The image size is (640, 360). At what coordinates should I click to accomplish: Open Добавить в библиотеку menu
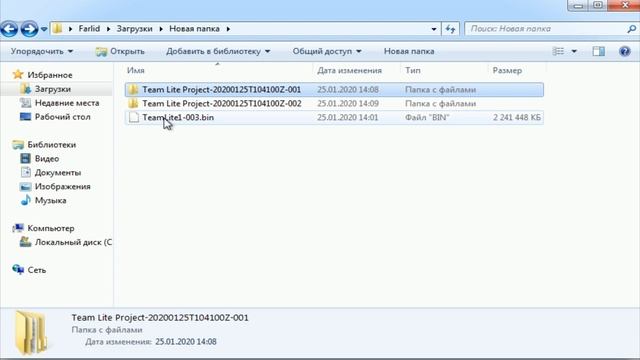coord(218,51)
